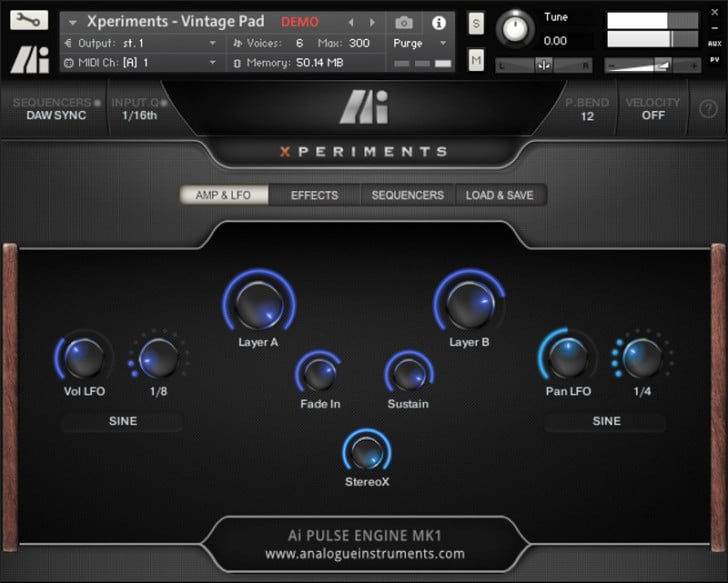Click the Max voices 300 value
This screenshot has width=728, height=583.
[359, 43]
